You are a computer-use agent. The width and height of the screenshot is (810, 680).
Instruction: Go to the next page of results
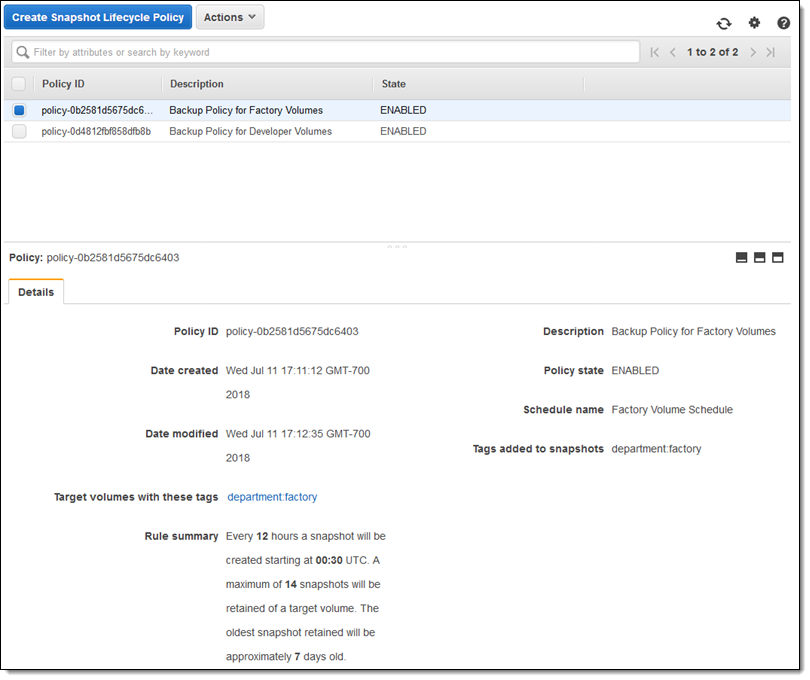point(752,52)
